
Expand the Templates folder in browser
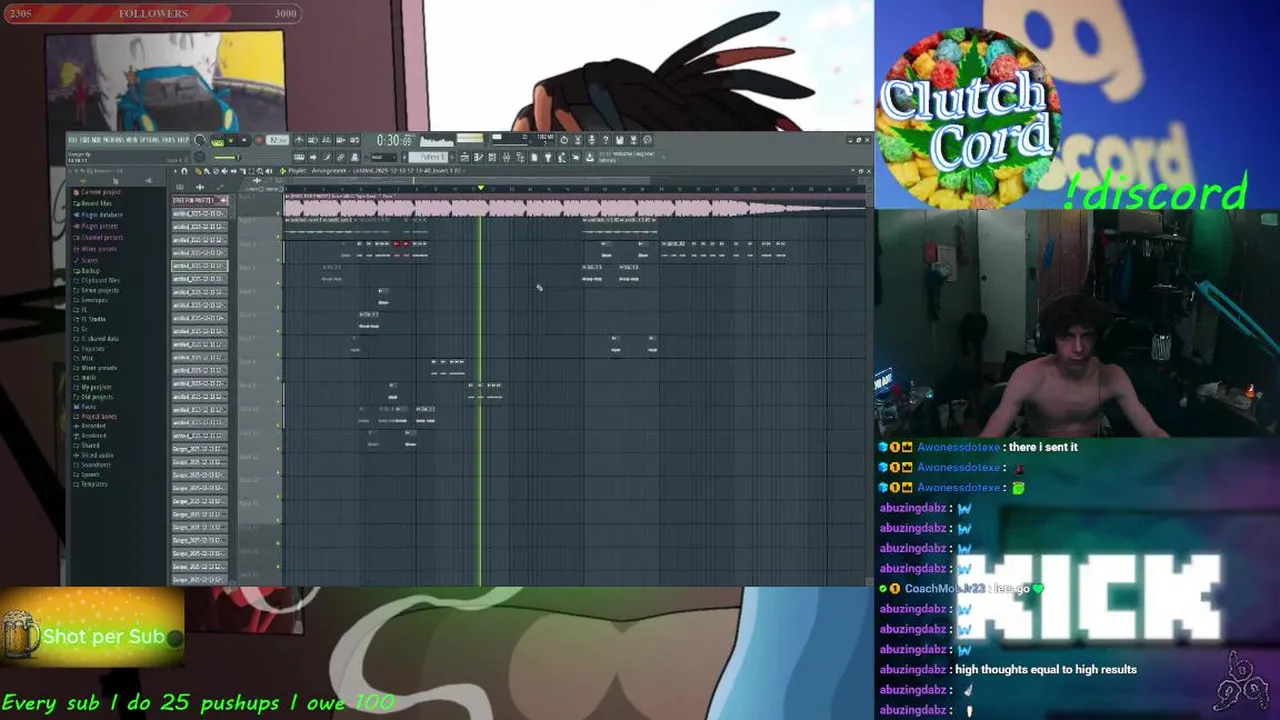tap(91, 484)
